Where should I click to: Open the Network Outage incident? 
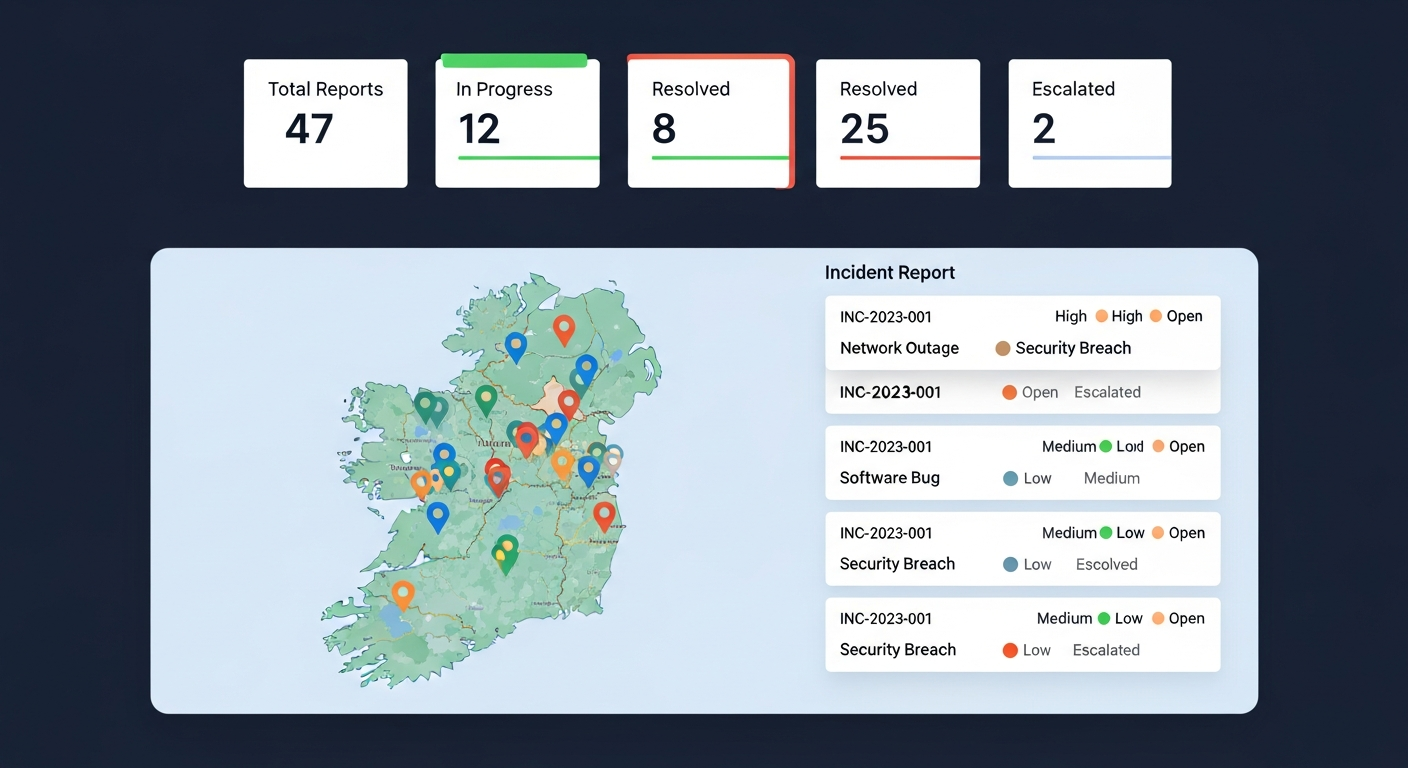(1022, 332)
